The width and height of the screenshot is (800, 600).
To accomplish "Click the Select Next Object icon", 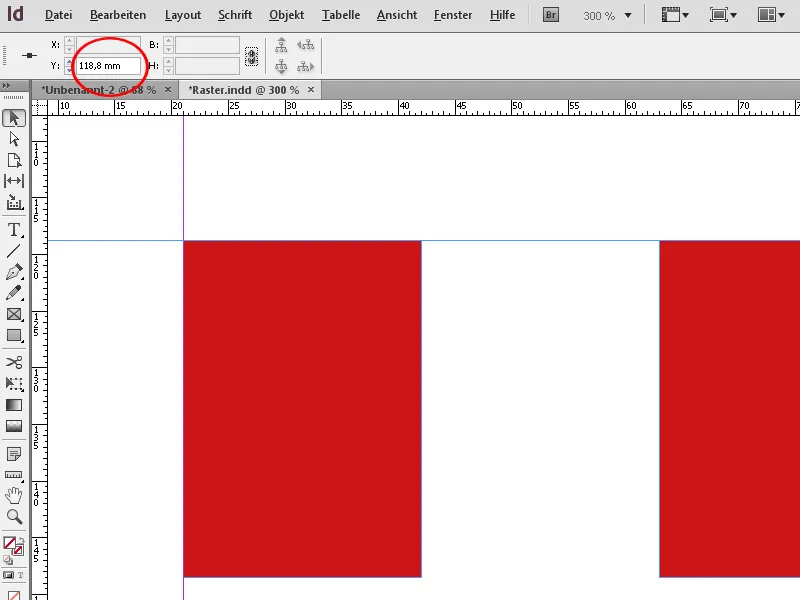I will (306, 66).
